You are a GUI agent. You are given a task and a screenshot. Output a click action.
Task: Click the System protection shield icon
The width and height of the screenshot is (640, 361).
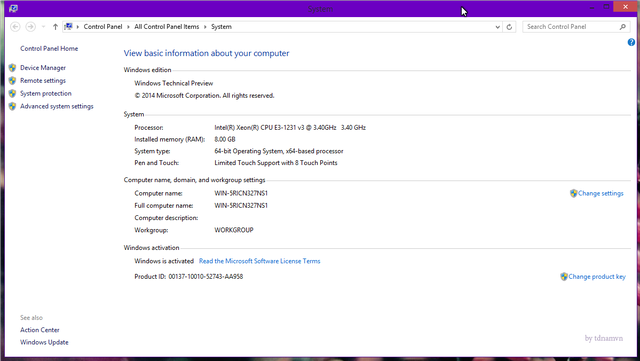pyautogui.click(x=12, y=94)
